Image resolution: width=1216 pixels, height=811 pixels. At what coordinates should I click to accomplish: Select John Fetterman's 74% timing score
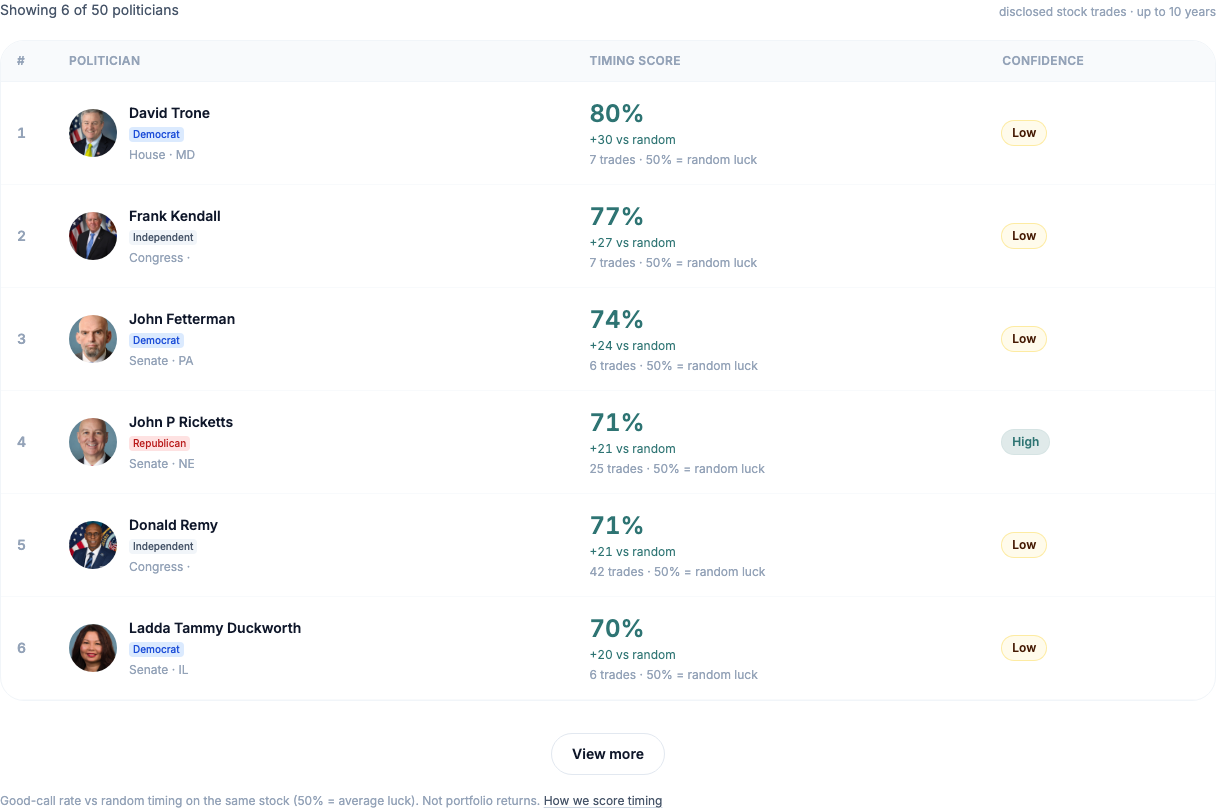[617, 319]
